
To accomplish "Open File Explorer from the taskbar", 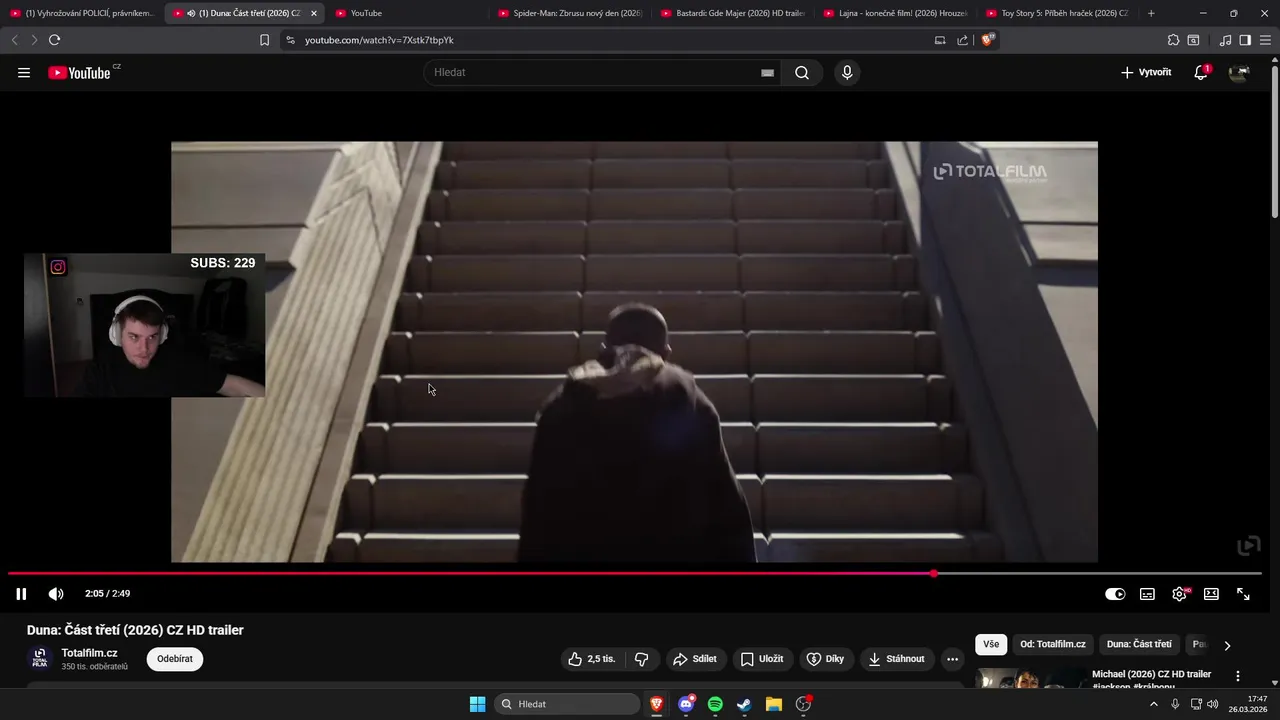I will click(x=774, y=704).
